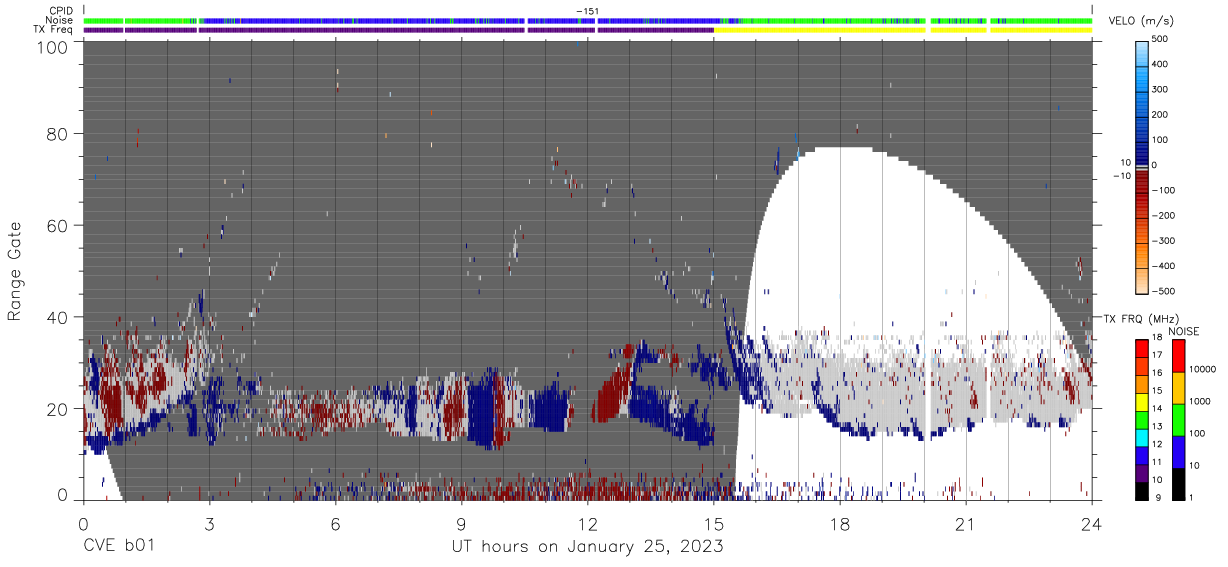
Task: Click the CVE b01 radar beam label
Action: 119,547
